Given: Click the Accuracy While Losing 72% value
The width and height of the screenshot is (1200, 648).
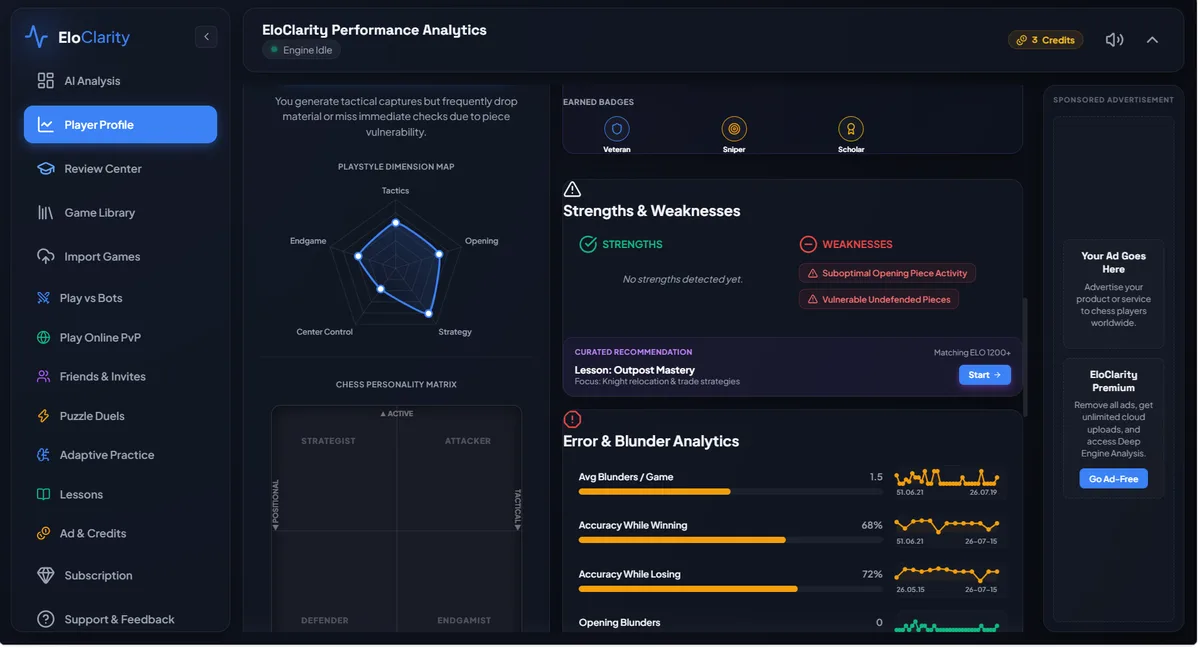Looking at the screenshot, I should (872, 574).
